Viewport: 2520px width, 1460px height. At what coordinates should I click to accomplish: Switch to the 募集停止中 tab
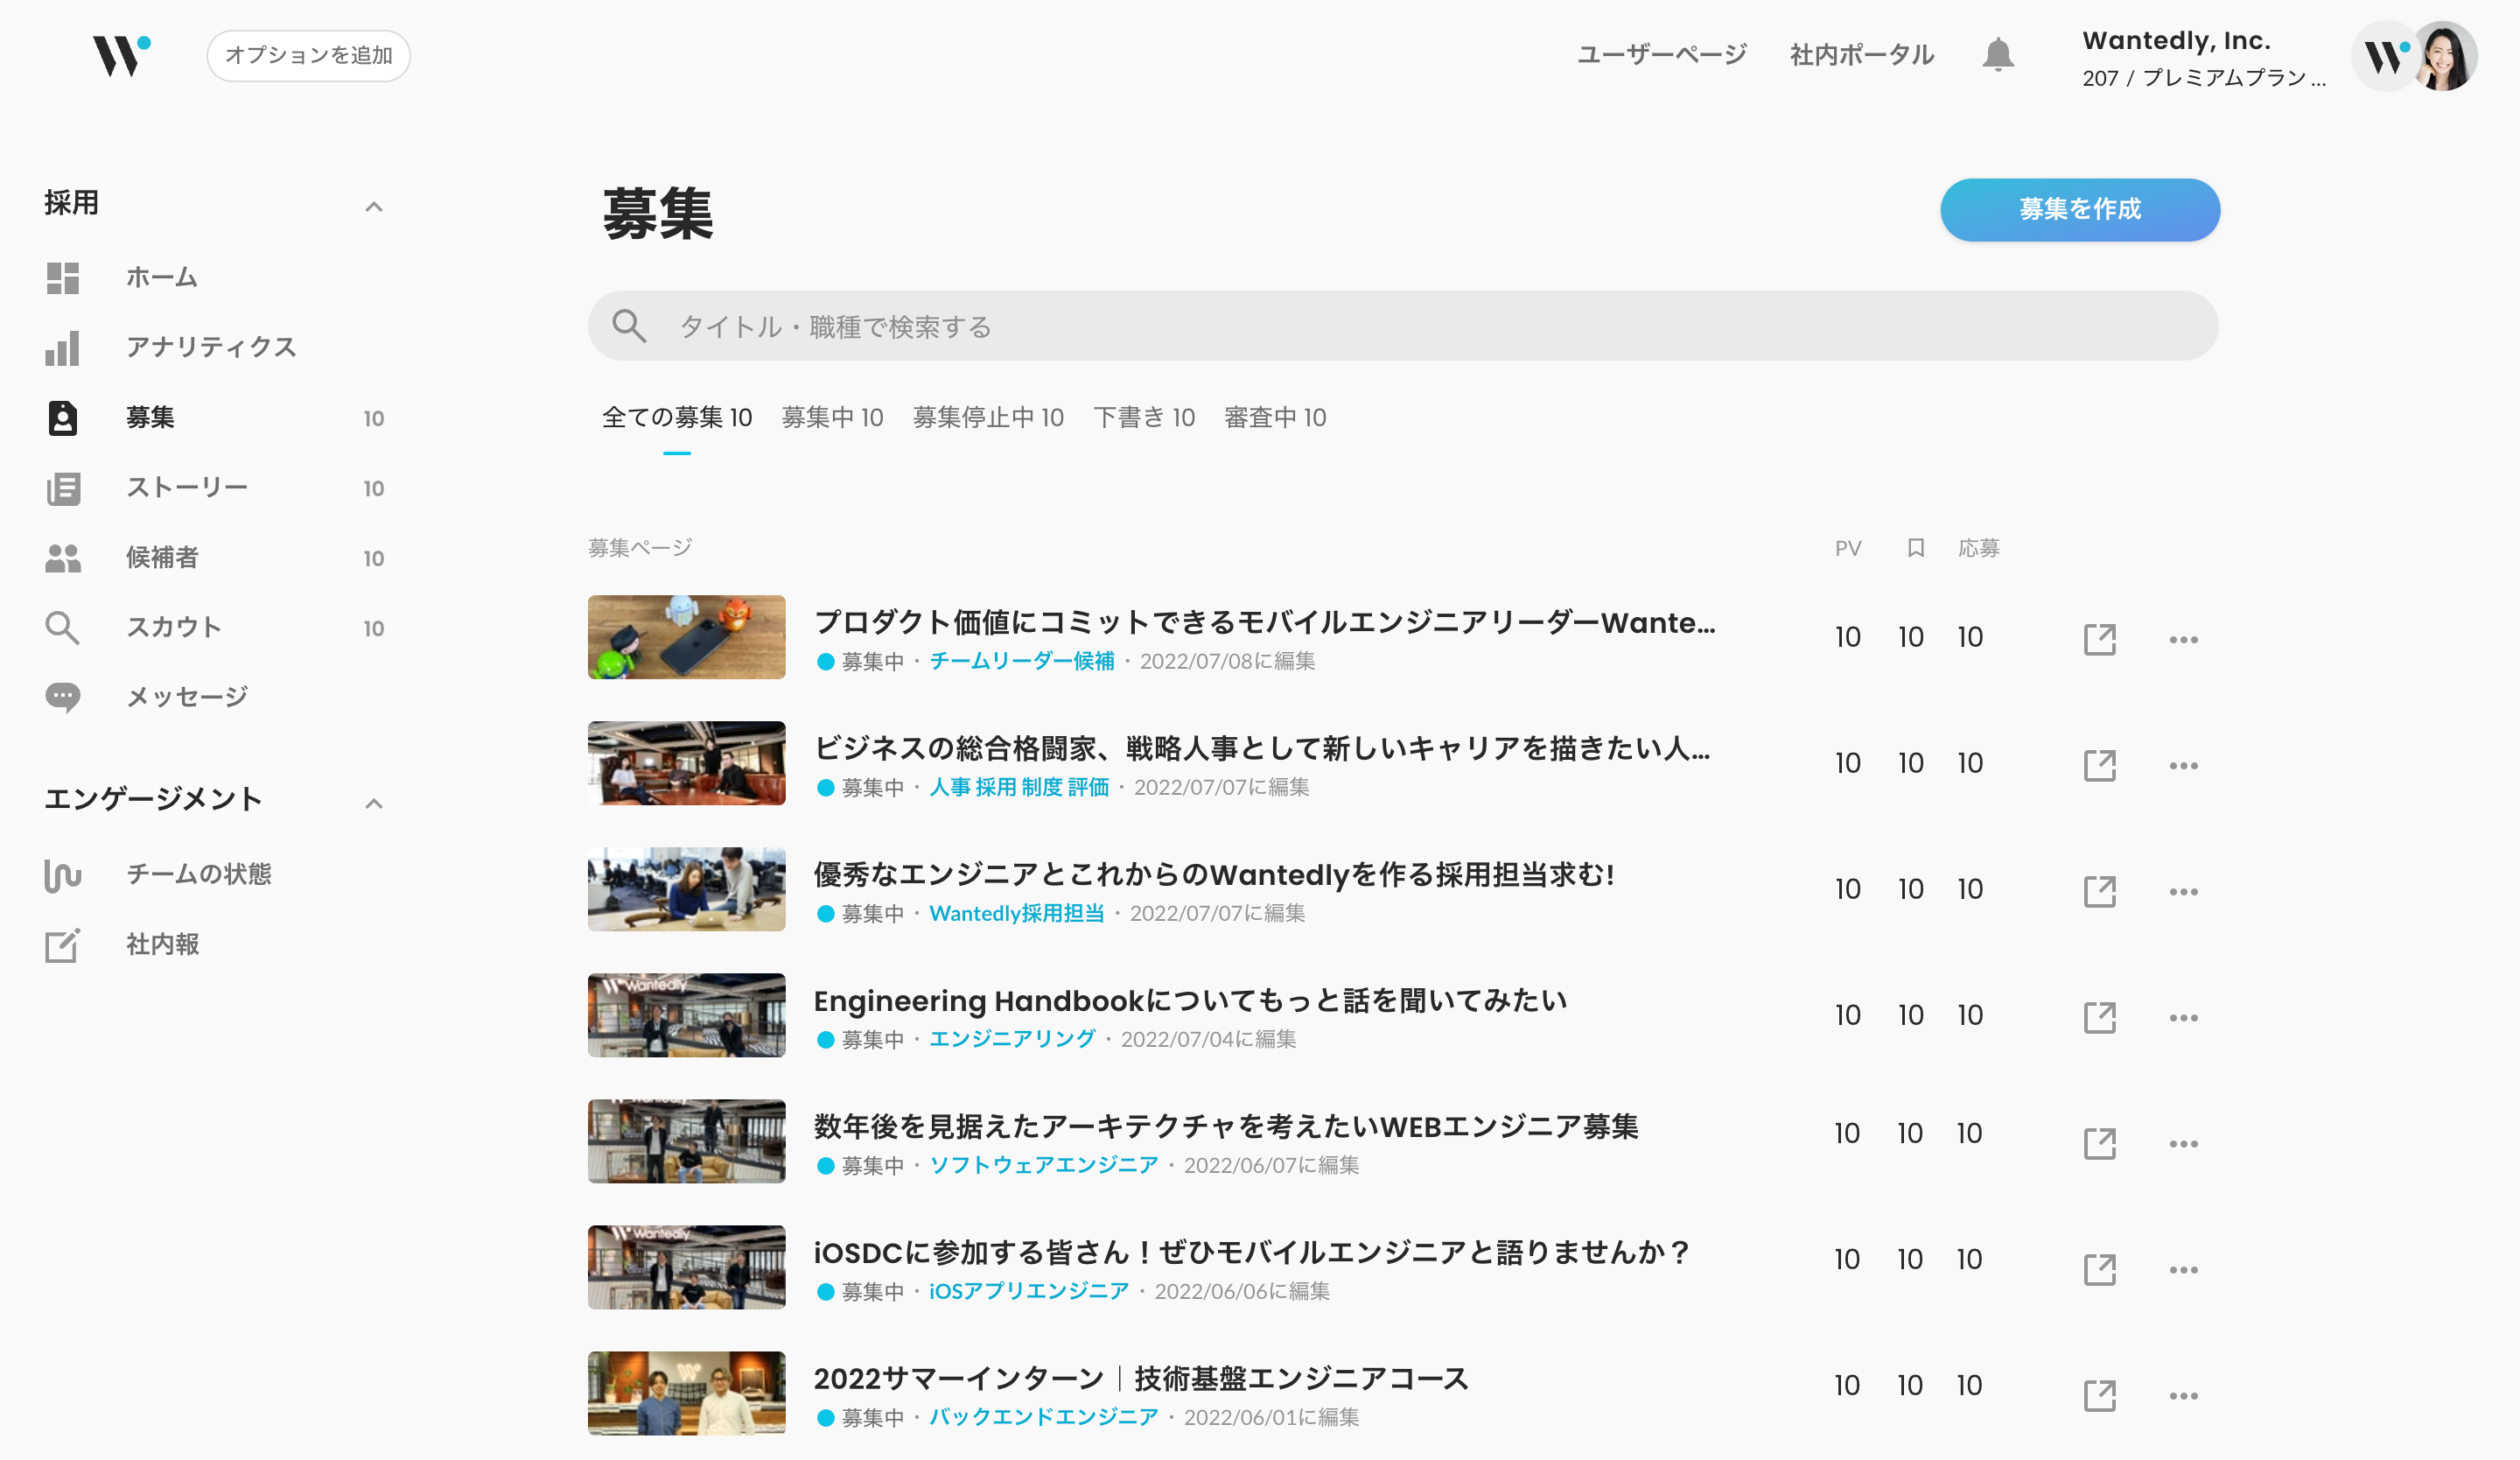[x=988, y=417]
